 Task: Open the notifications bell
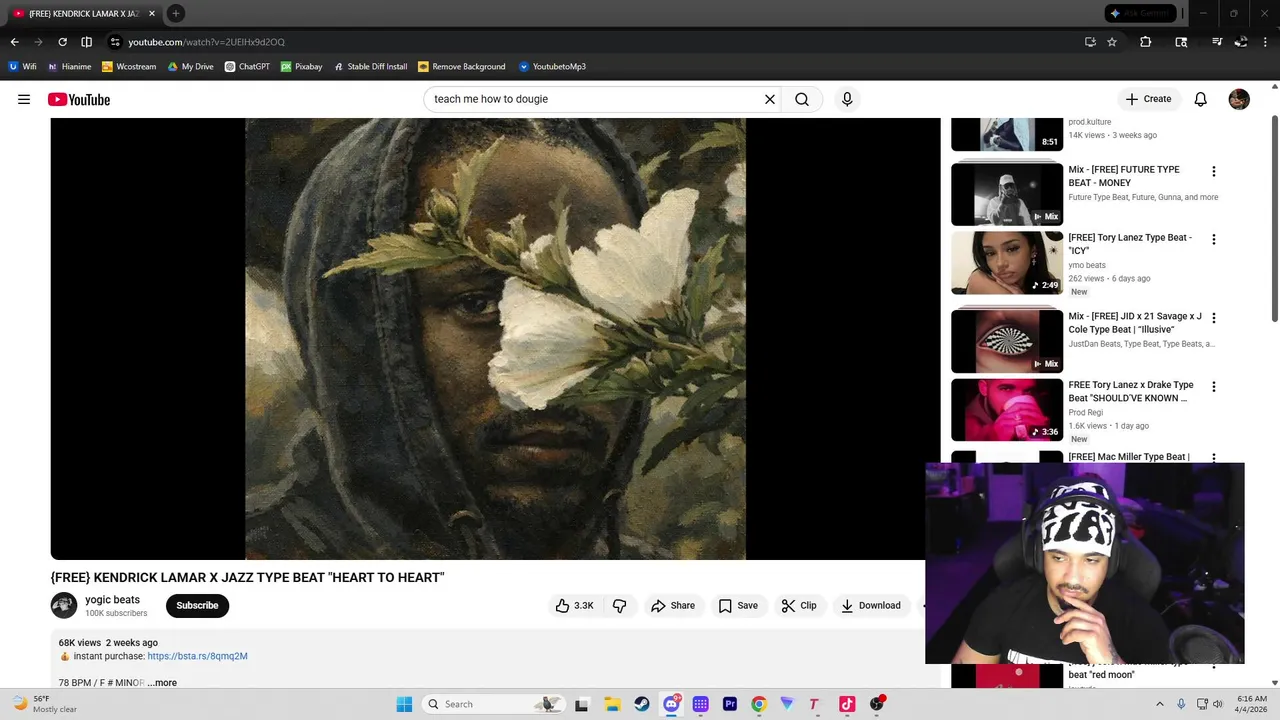click(x=1201, y=99)
